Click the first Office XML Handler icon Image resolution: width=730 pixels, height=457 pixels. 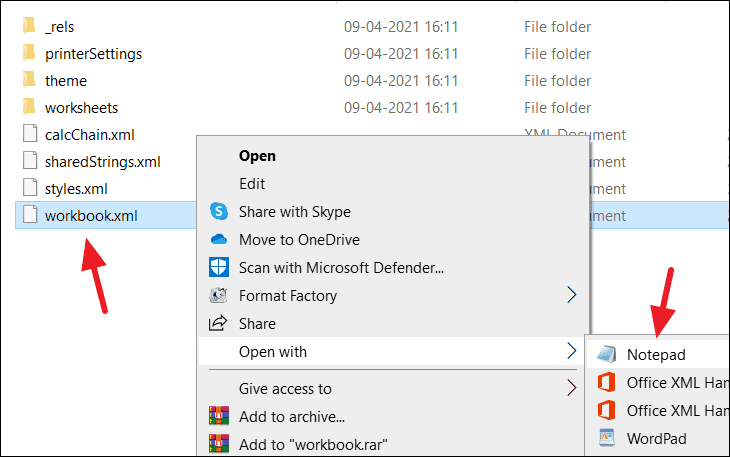pyautogui.click(x=606, y=382)
